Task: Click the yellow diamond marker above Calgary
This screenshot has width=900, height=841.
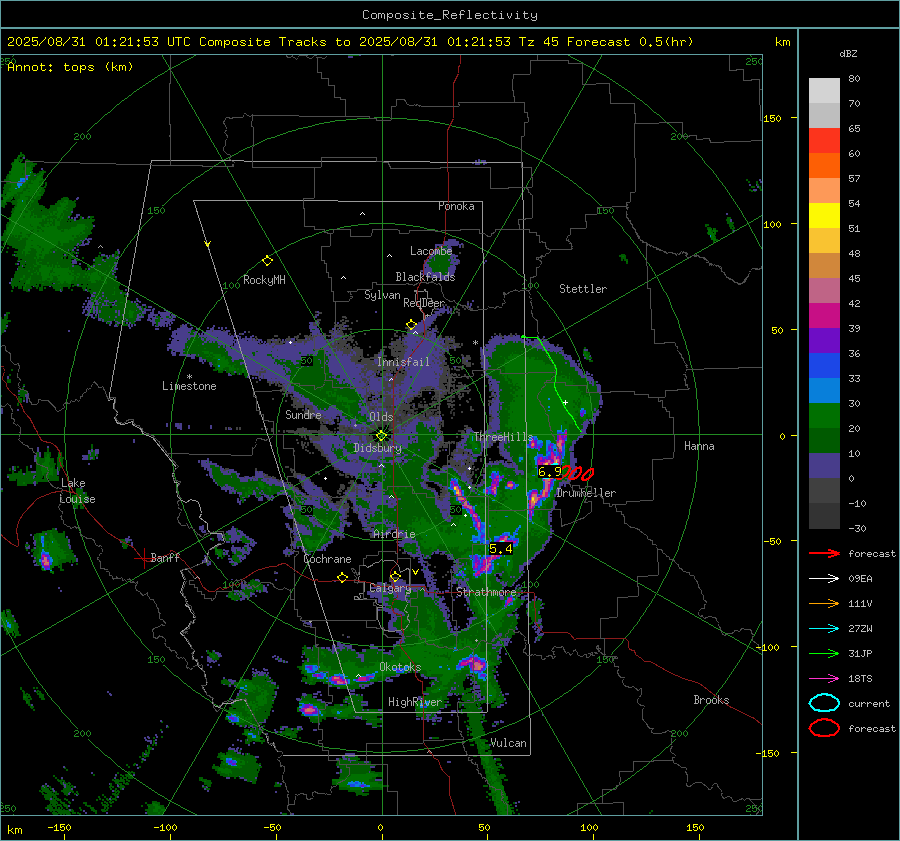Action: click(x=395, y=576)
